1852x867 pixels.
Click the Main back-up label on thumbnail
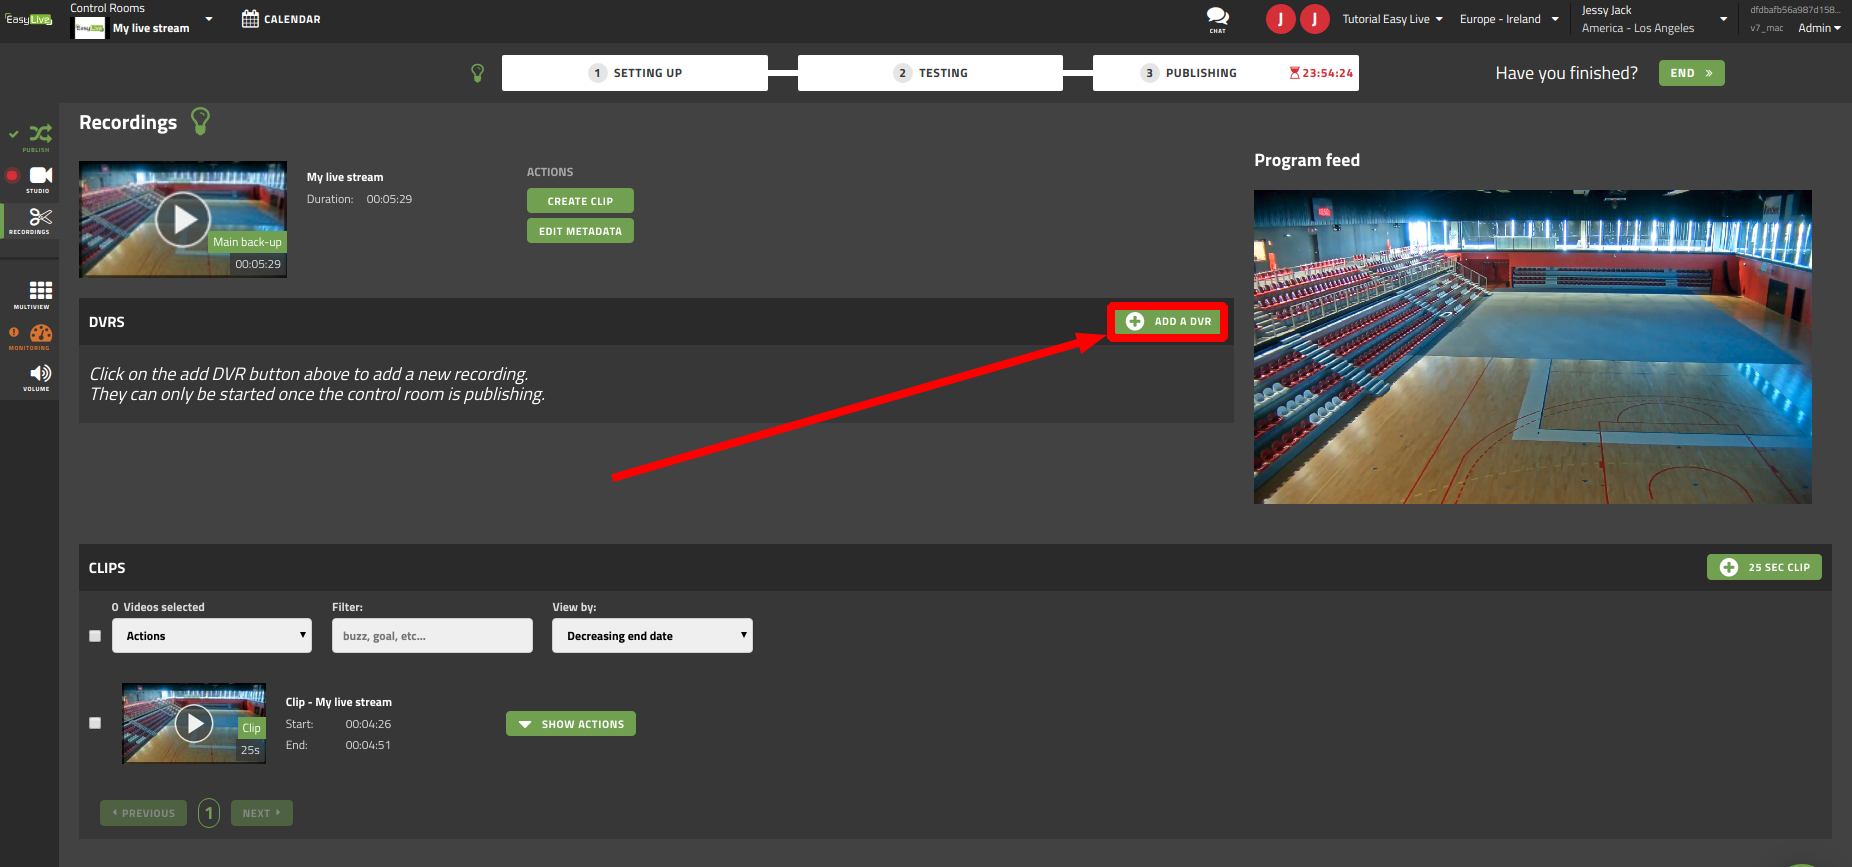pyautogui.click(x=247, y=242)
